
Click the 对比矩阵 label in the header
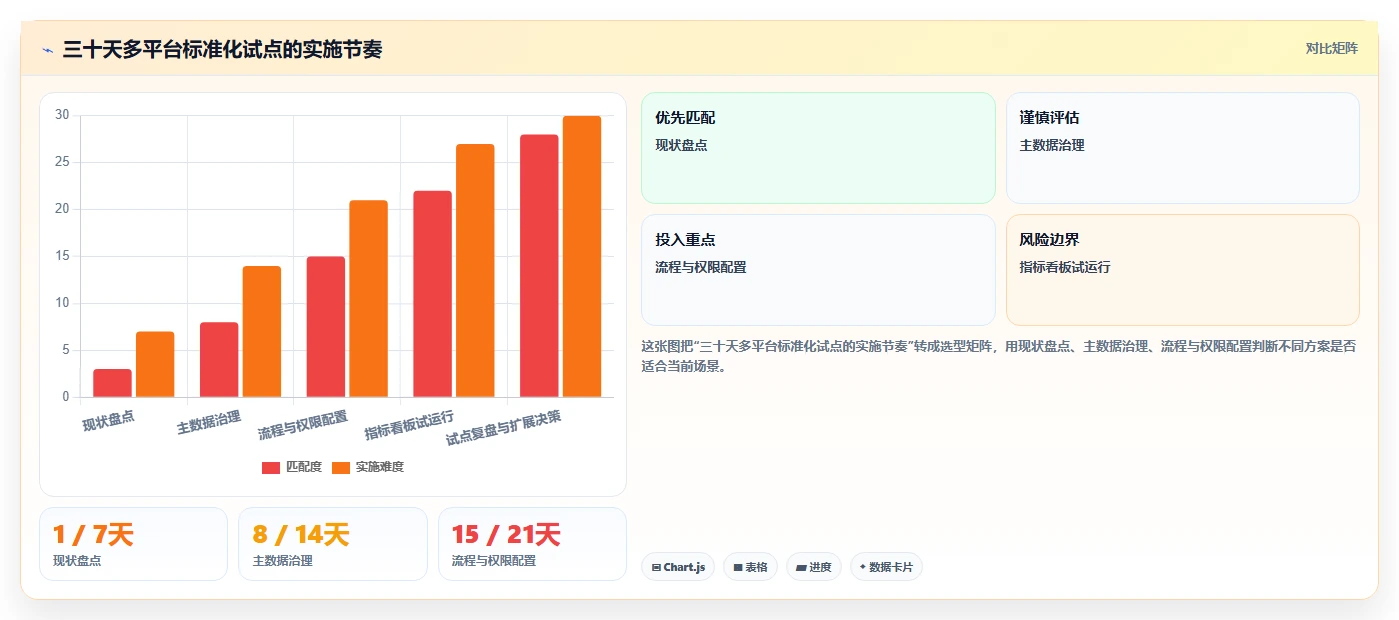click(x=1331, y=48)
